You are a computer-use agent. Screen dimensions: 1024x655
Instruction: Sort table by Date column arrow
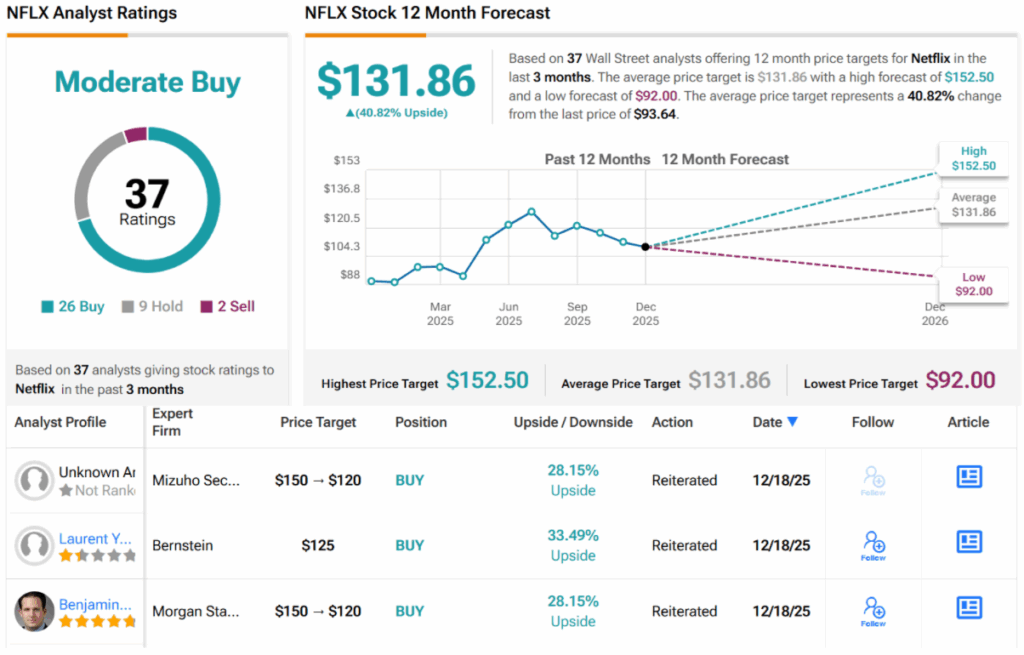tap(793, 422)
